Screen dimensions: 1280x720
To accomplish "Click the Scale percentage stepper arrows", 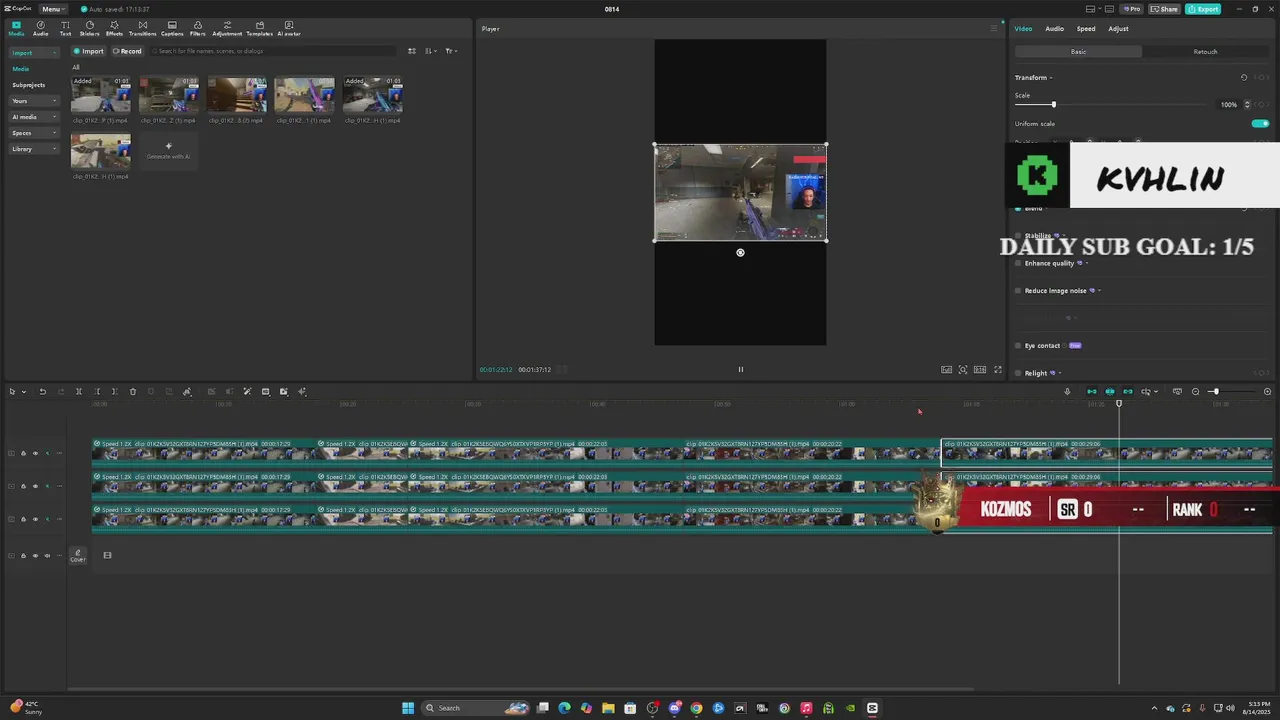I will click(1247, 105).
